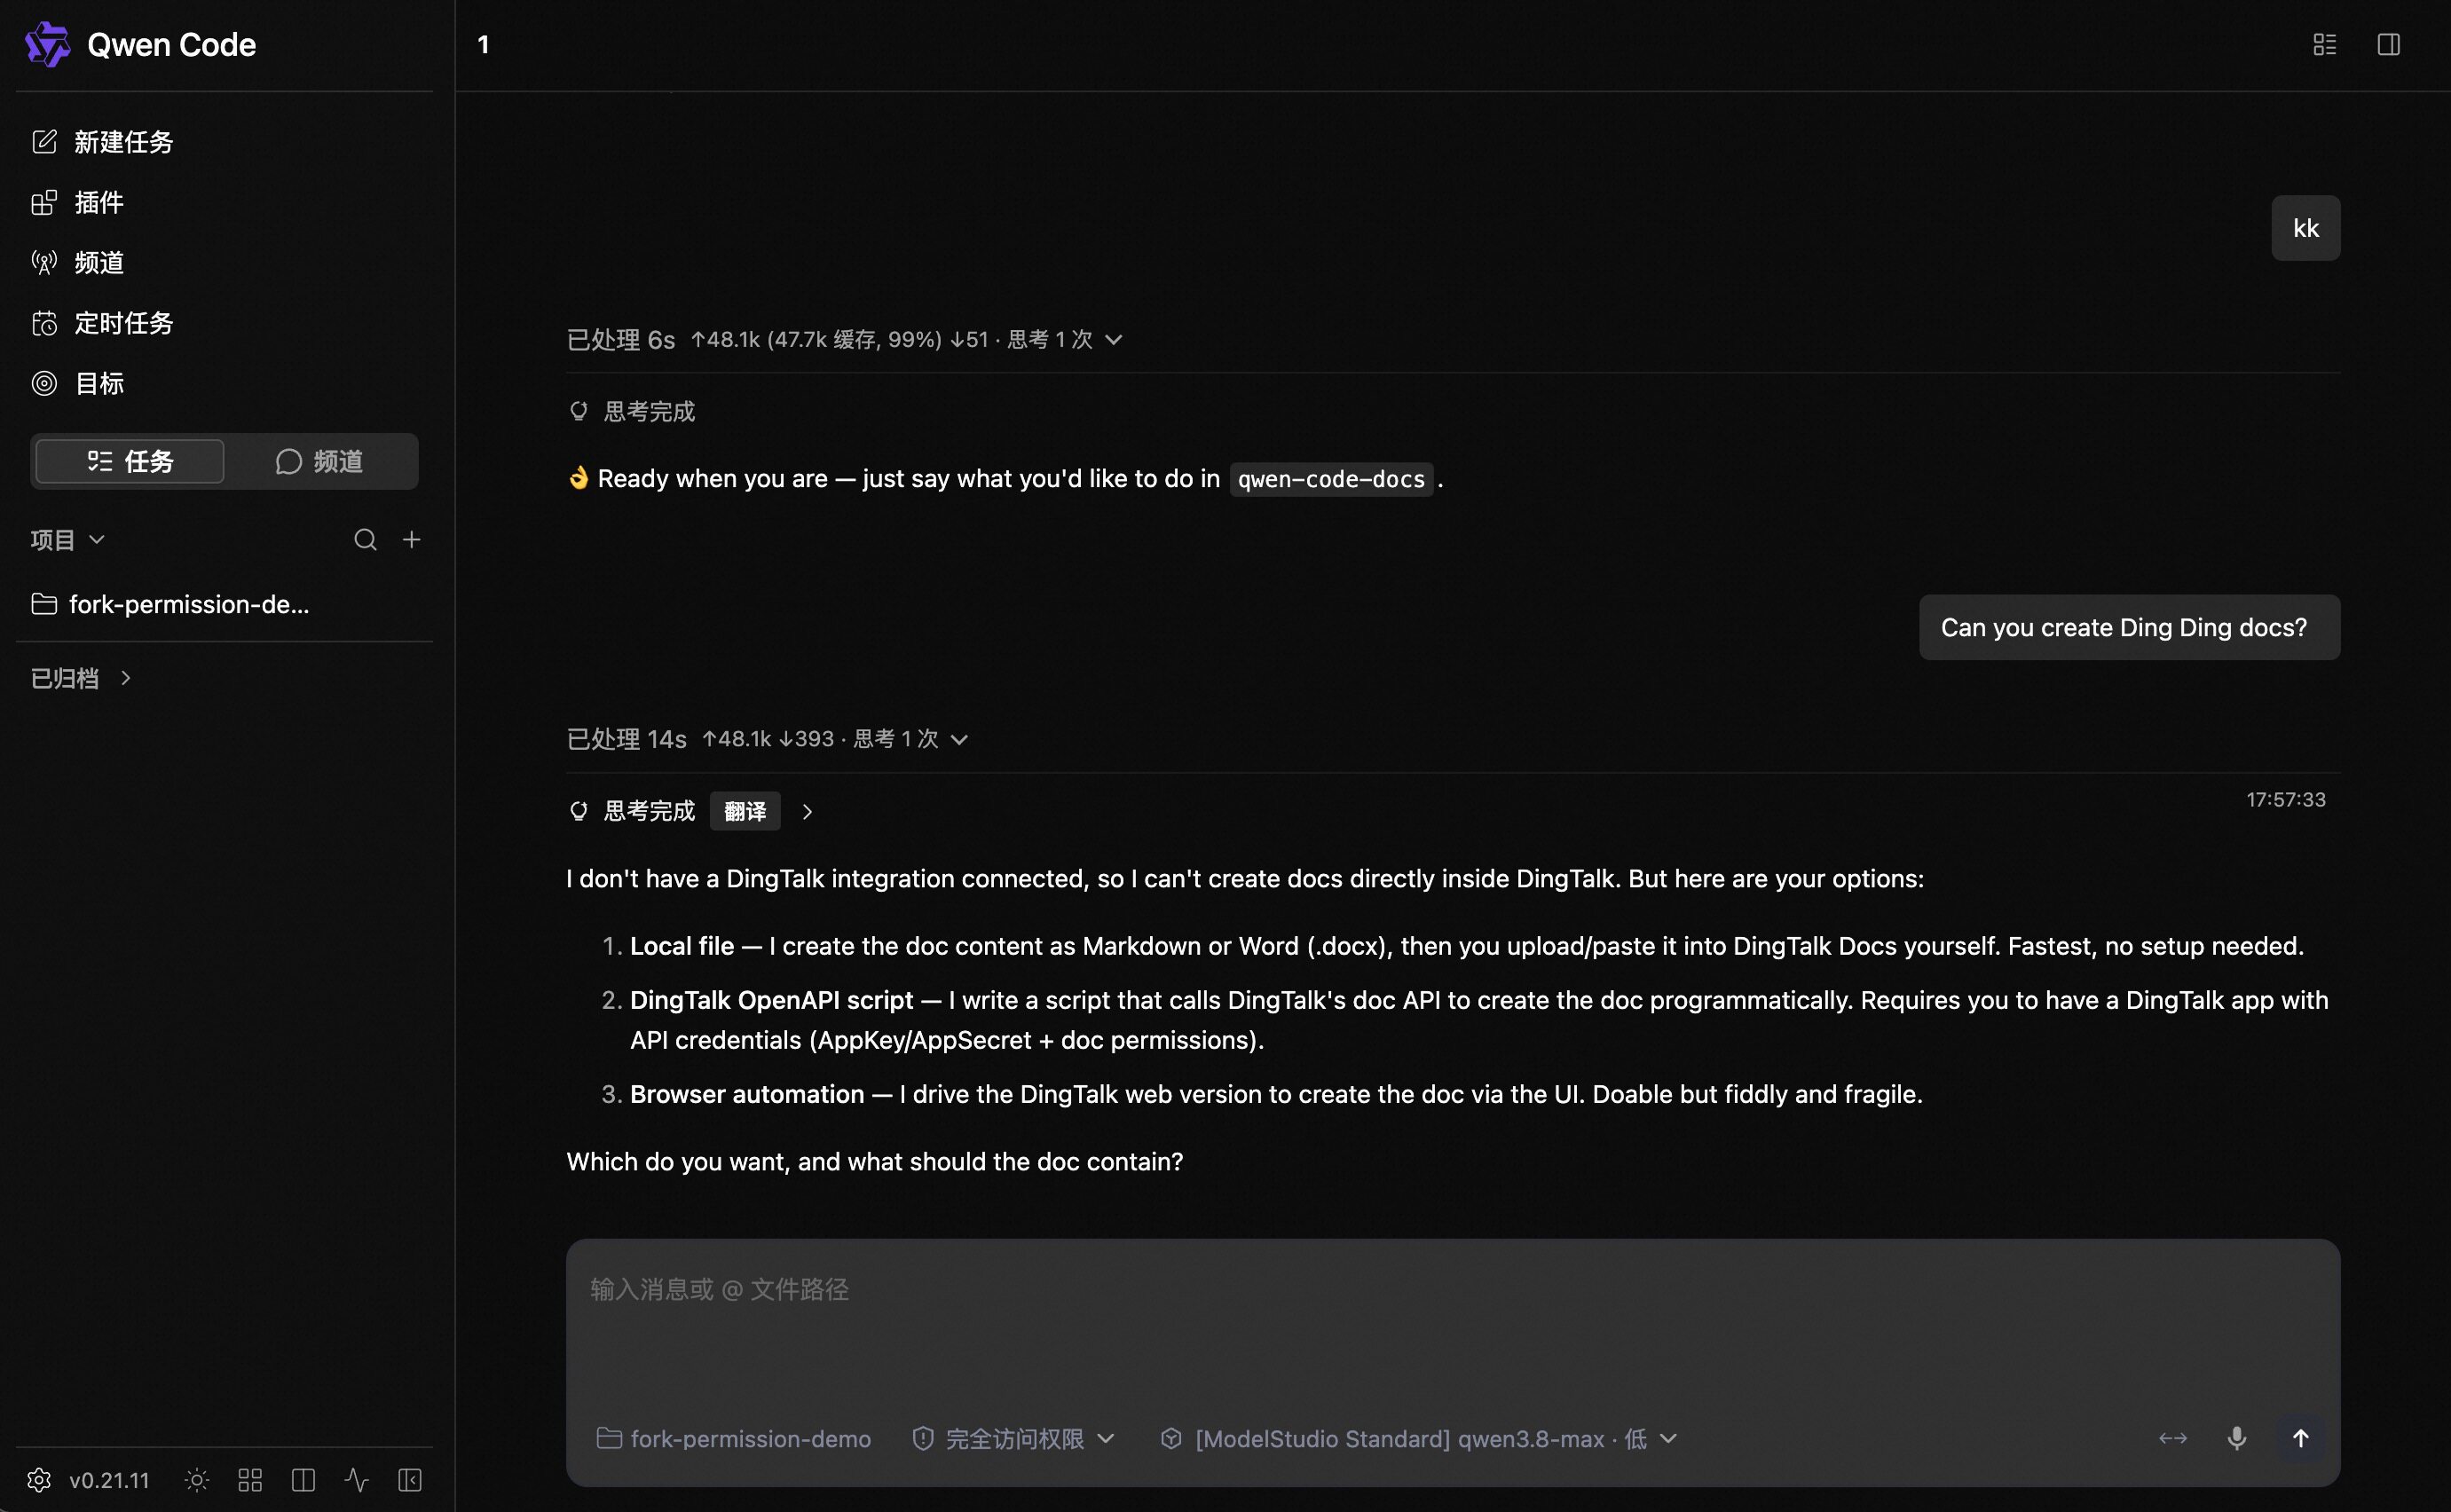The width and height of the screenshot is (2451, 1512).
Task: Start voice input with microphone icon
Action: click(2237, 1438)
